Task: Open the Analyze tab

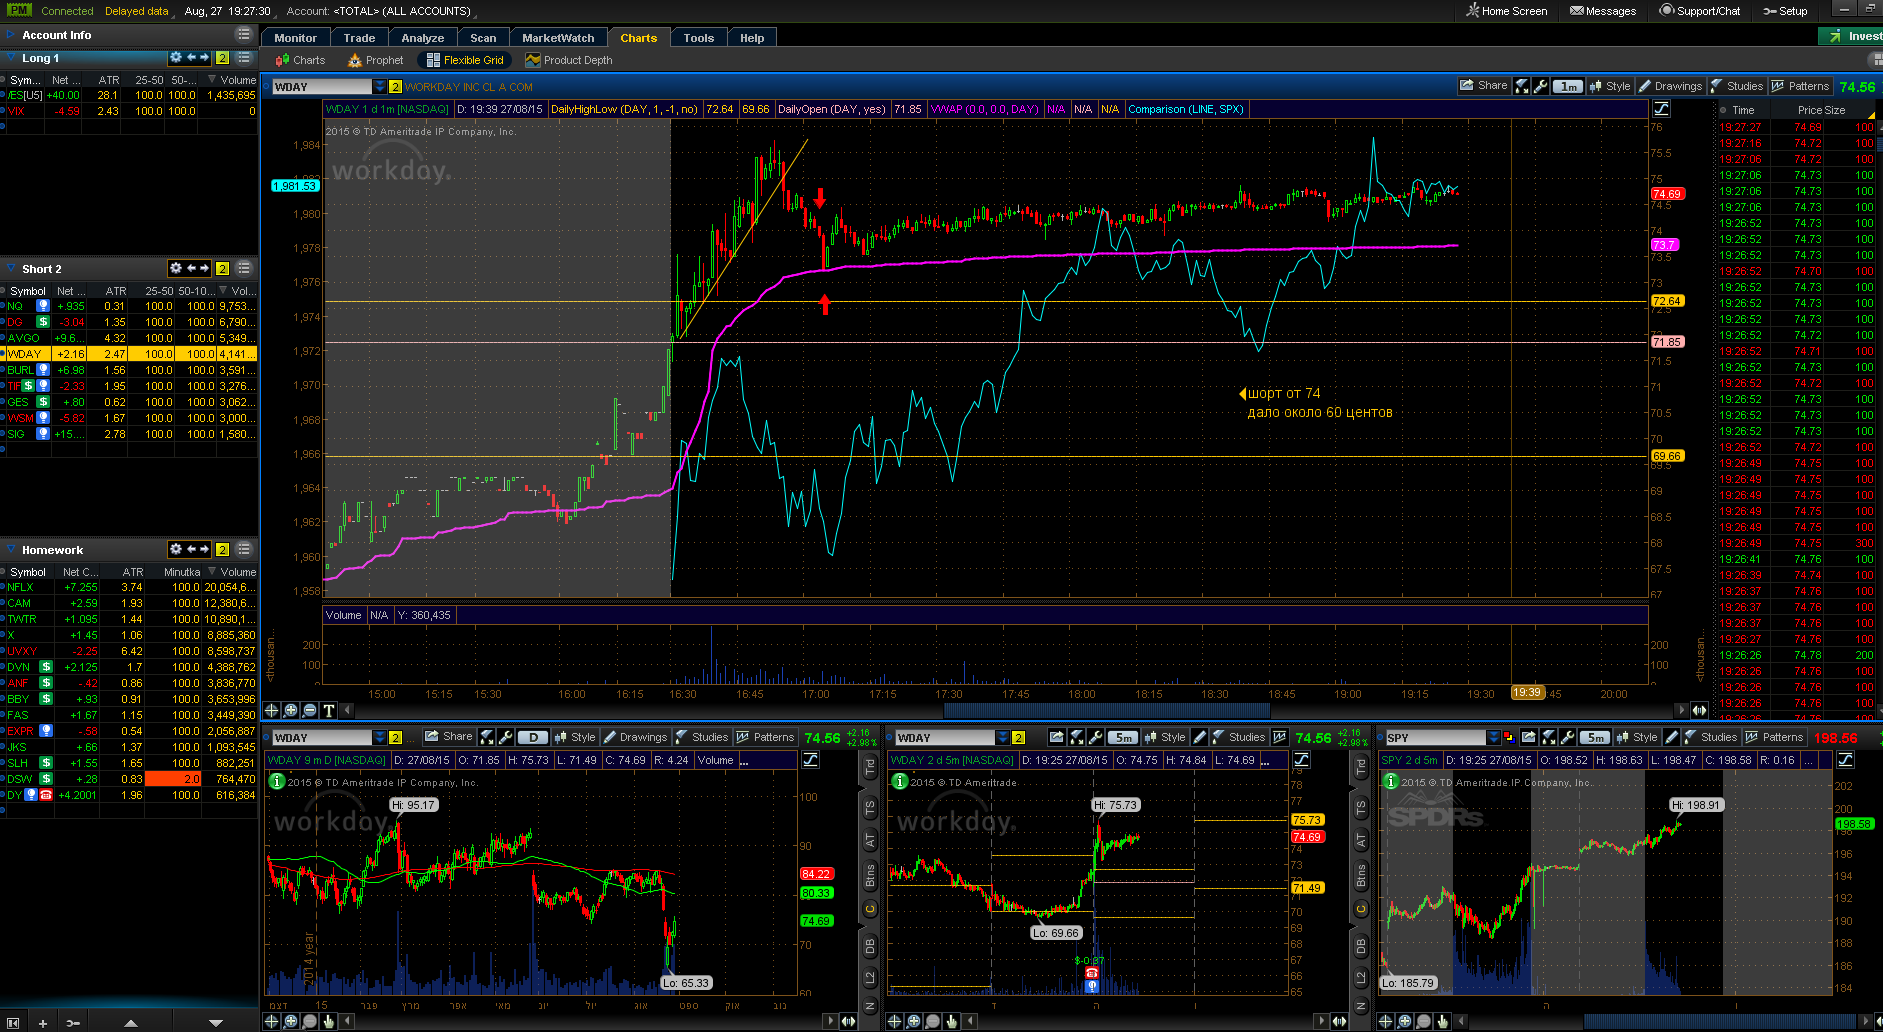Action: pyautogui.click(x=422, y=38)
